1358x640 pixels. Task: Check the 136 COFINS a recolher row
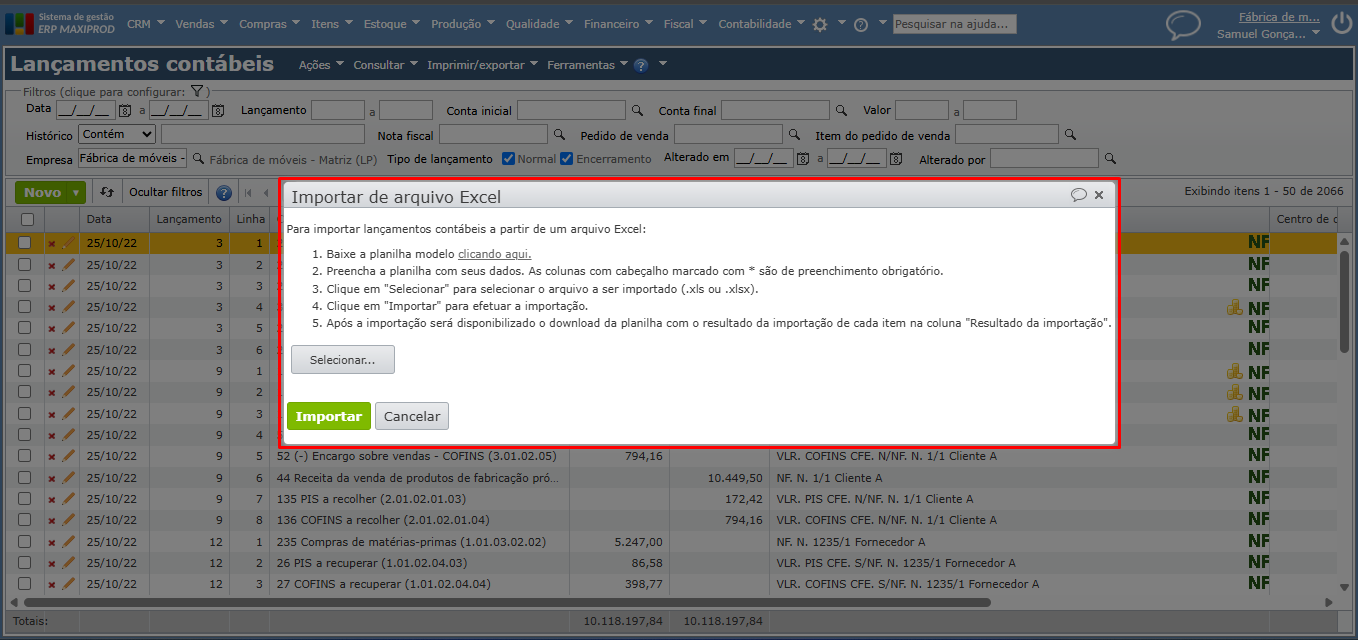point(24,519)
